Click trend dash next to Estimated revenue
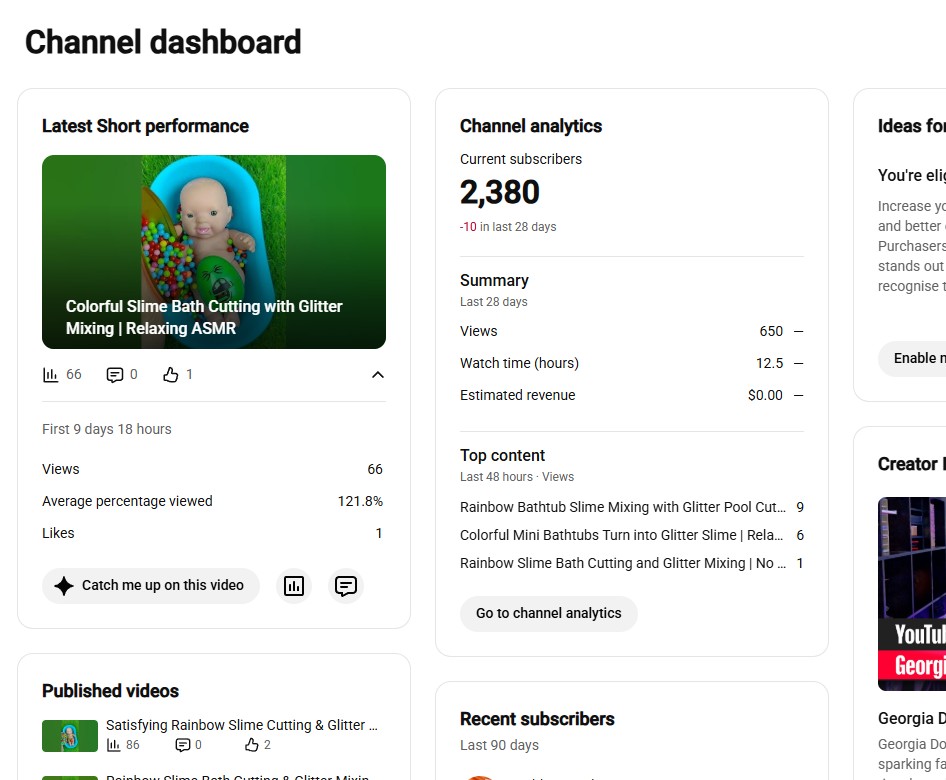Image resolution: width=946 pixels, height=780 pixels. coord(798,395)
